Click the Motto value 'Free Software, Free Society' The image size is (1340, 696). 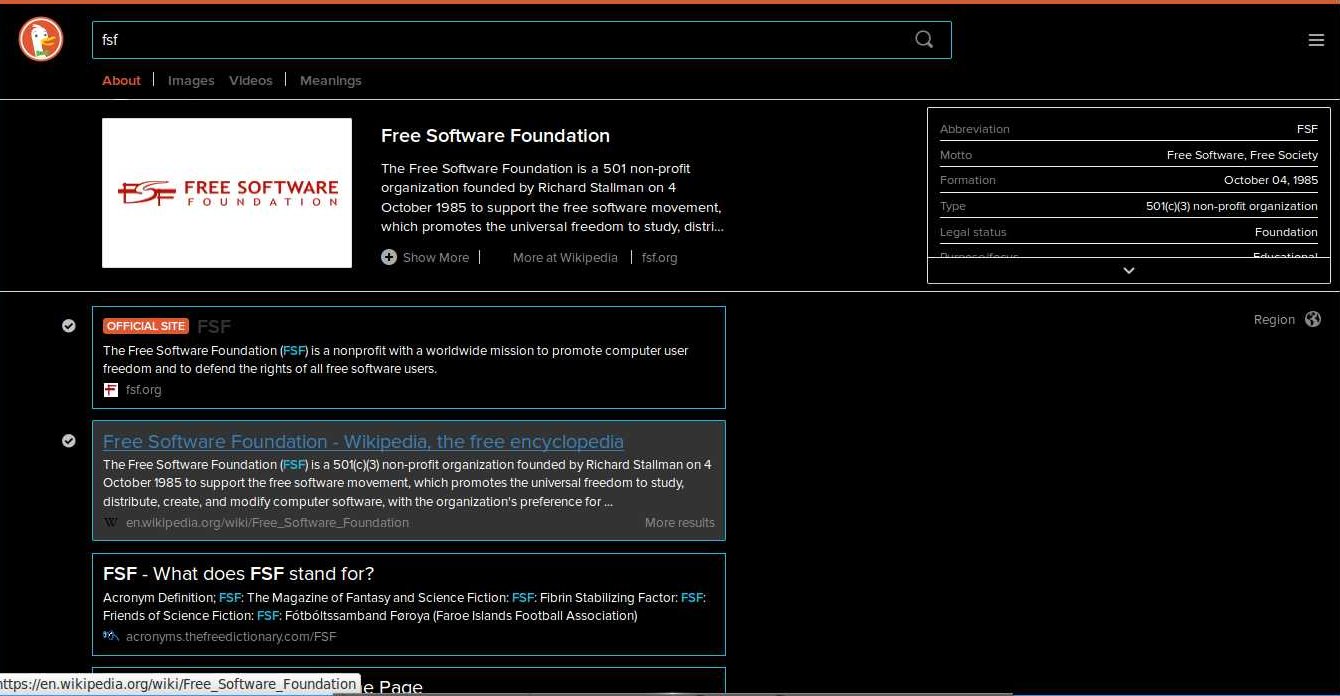pyautogui.click(x=1242, y=155)
